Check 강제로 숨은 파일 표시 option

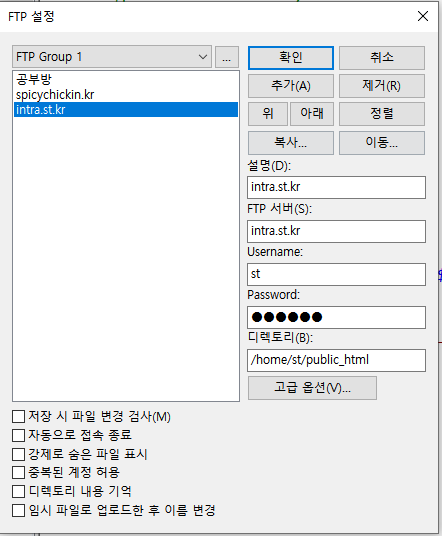click(x=18, y=454)
